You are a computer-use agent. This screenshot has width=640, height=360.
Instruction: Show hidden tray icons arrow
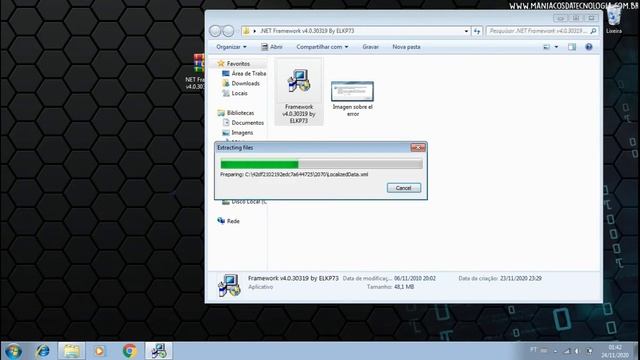(x=555, y=351)
